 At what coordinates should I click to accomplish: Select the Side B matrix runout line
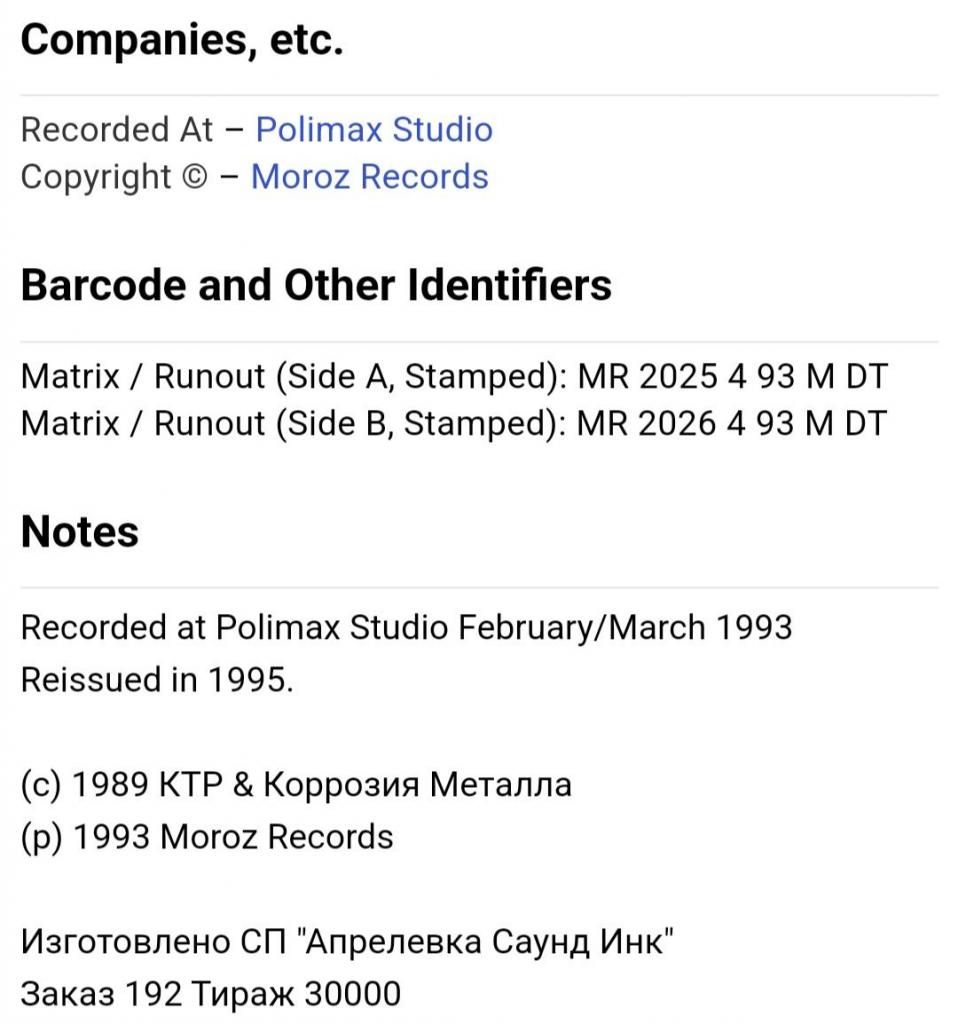coord(454,424)
